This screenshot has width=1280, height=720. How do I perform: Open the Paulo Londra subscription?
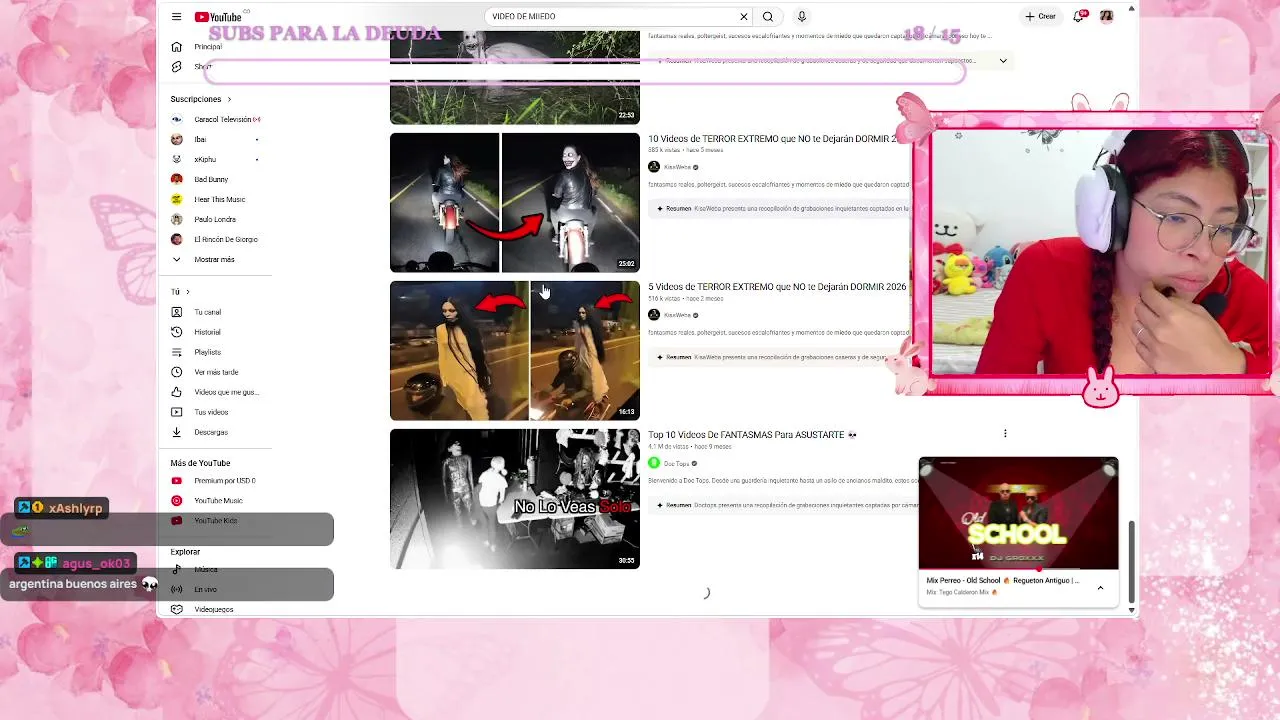pos(215,219)
